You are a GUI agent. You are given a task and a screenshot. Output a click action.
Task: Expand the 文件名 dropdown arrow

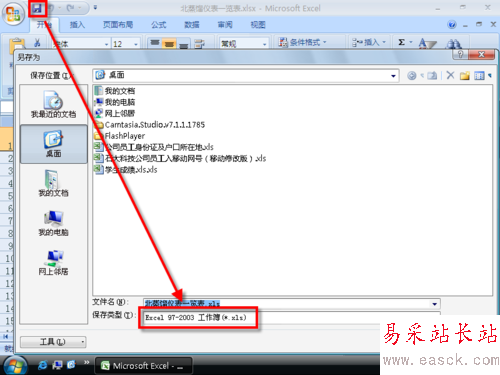tap(434, 304)
